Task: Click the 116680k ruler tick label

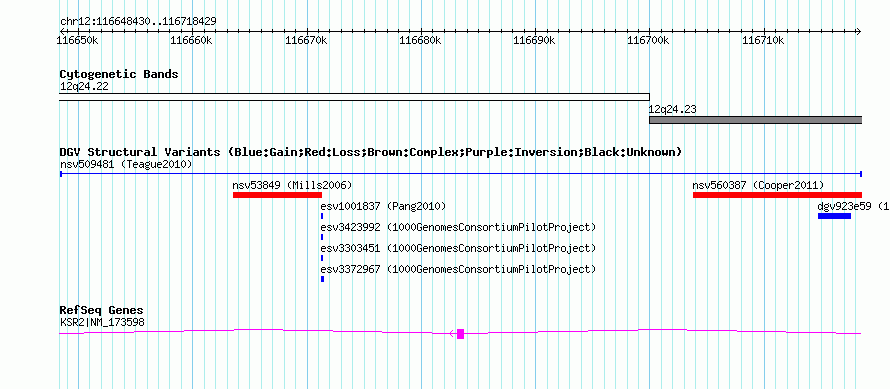Action: [x=421, y=40]
